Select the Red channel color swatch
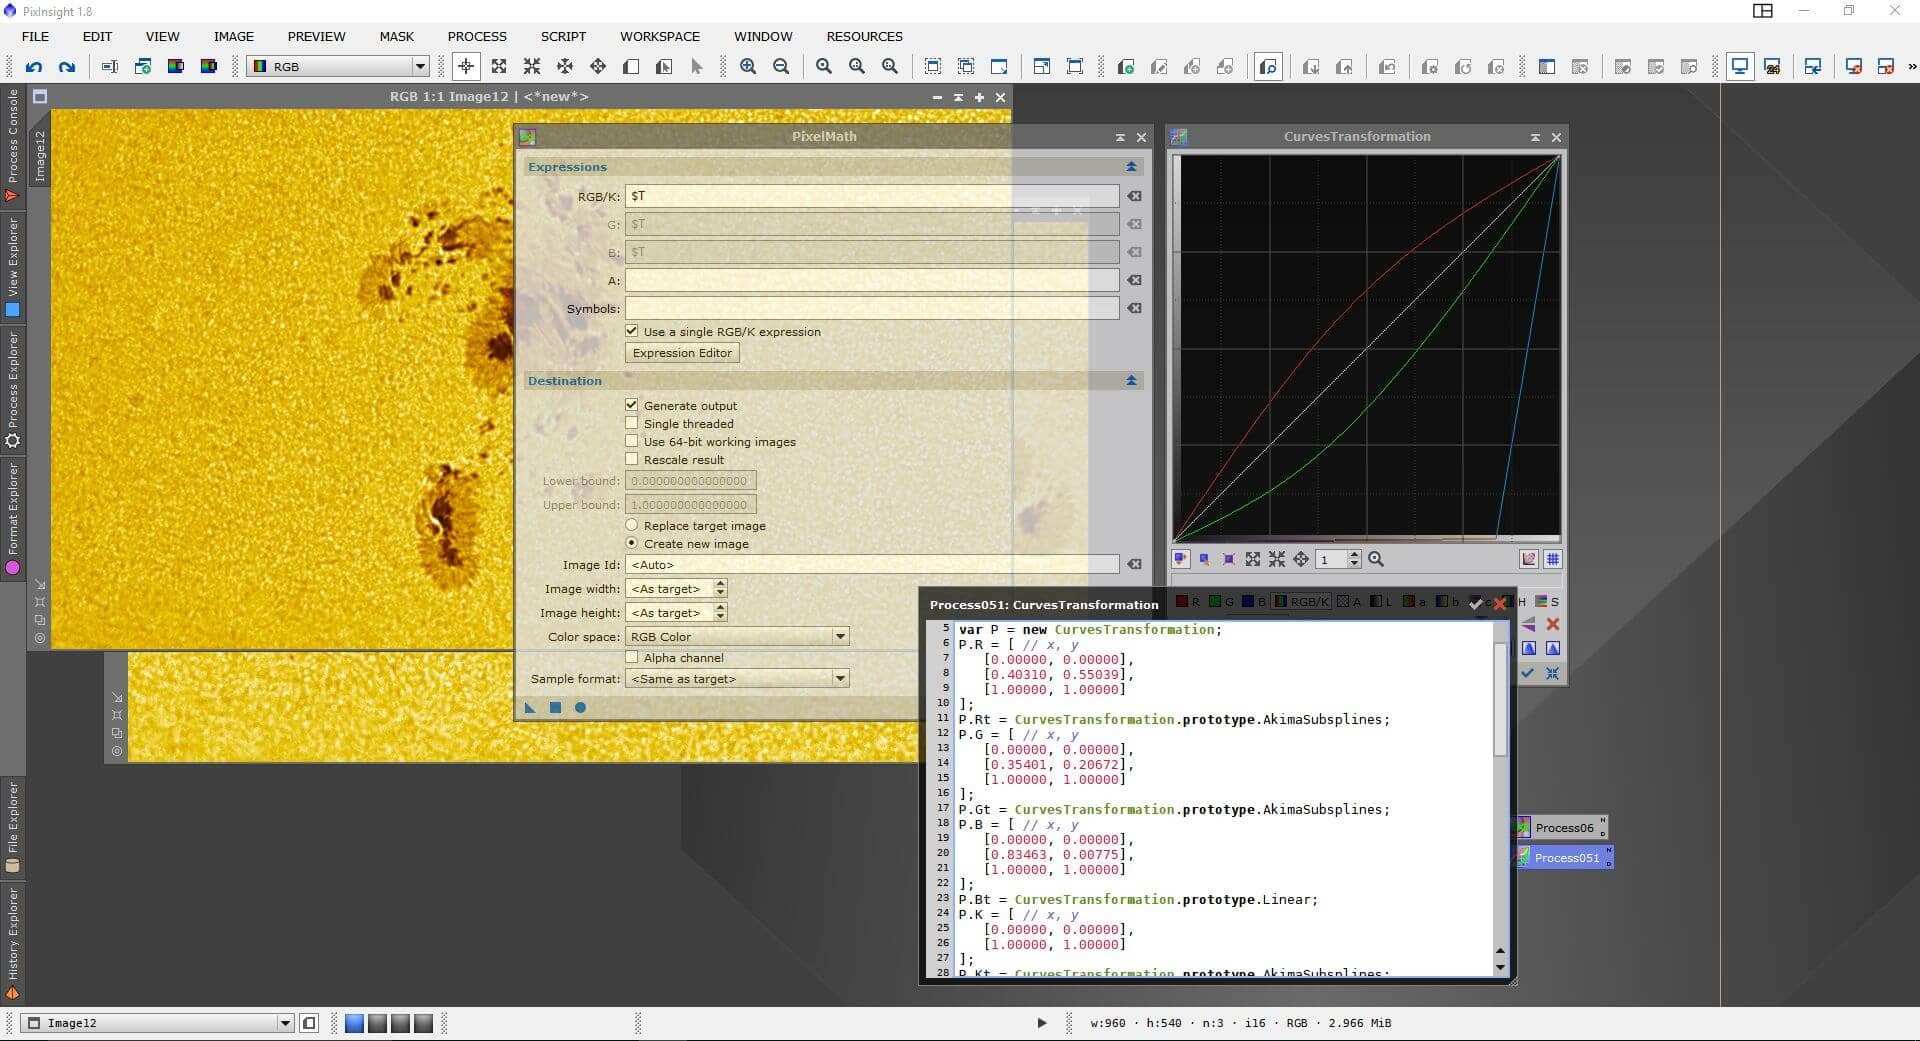This screenshot has height=1041, width=1920. [1182, 602]
